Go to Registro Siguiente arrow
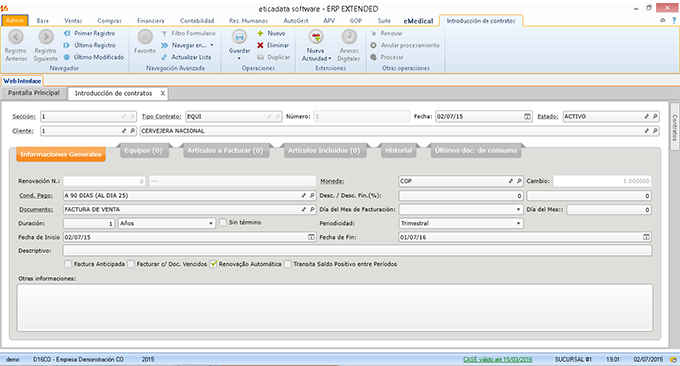 [46, 37]
